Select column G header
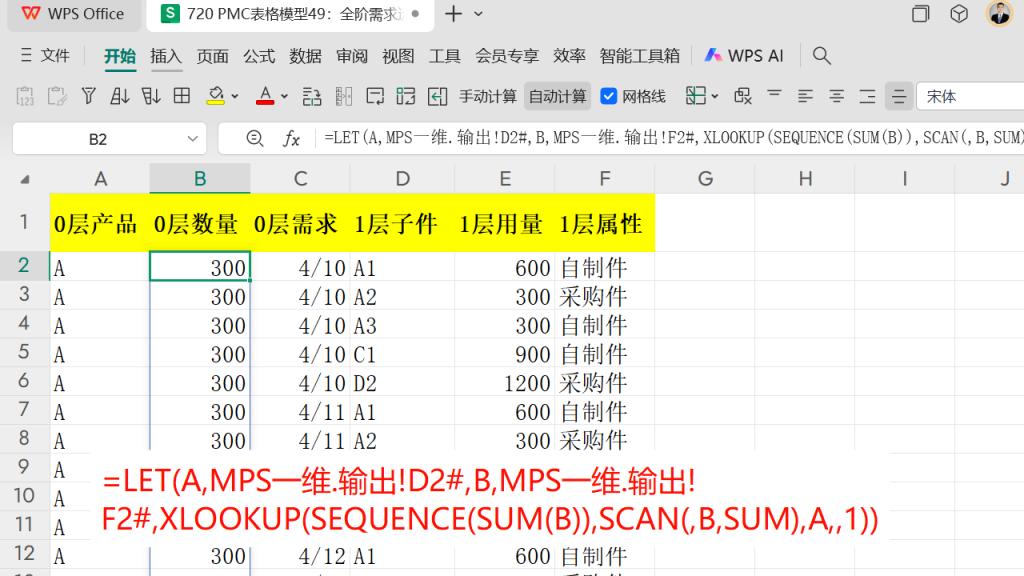This screenshot has height=576, width=1024. [x=705, y=178]
